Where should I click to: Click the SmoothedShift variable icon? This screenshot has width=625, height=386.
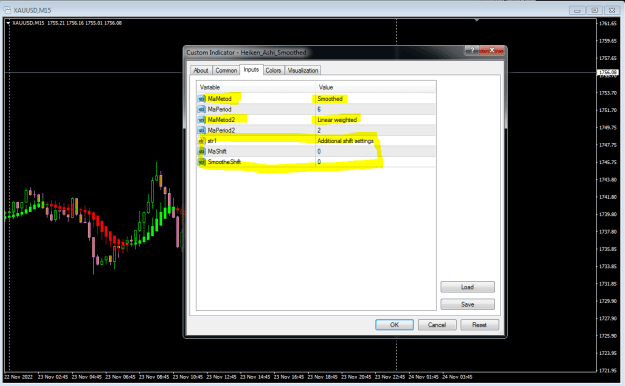[x=202, y=162]
